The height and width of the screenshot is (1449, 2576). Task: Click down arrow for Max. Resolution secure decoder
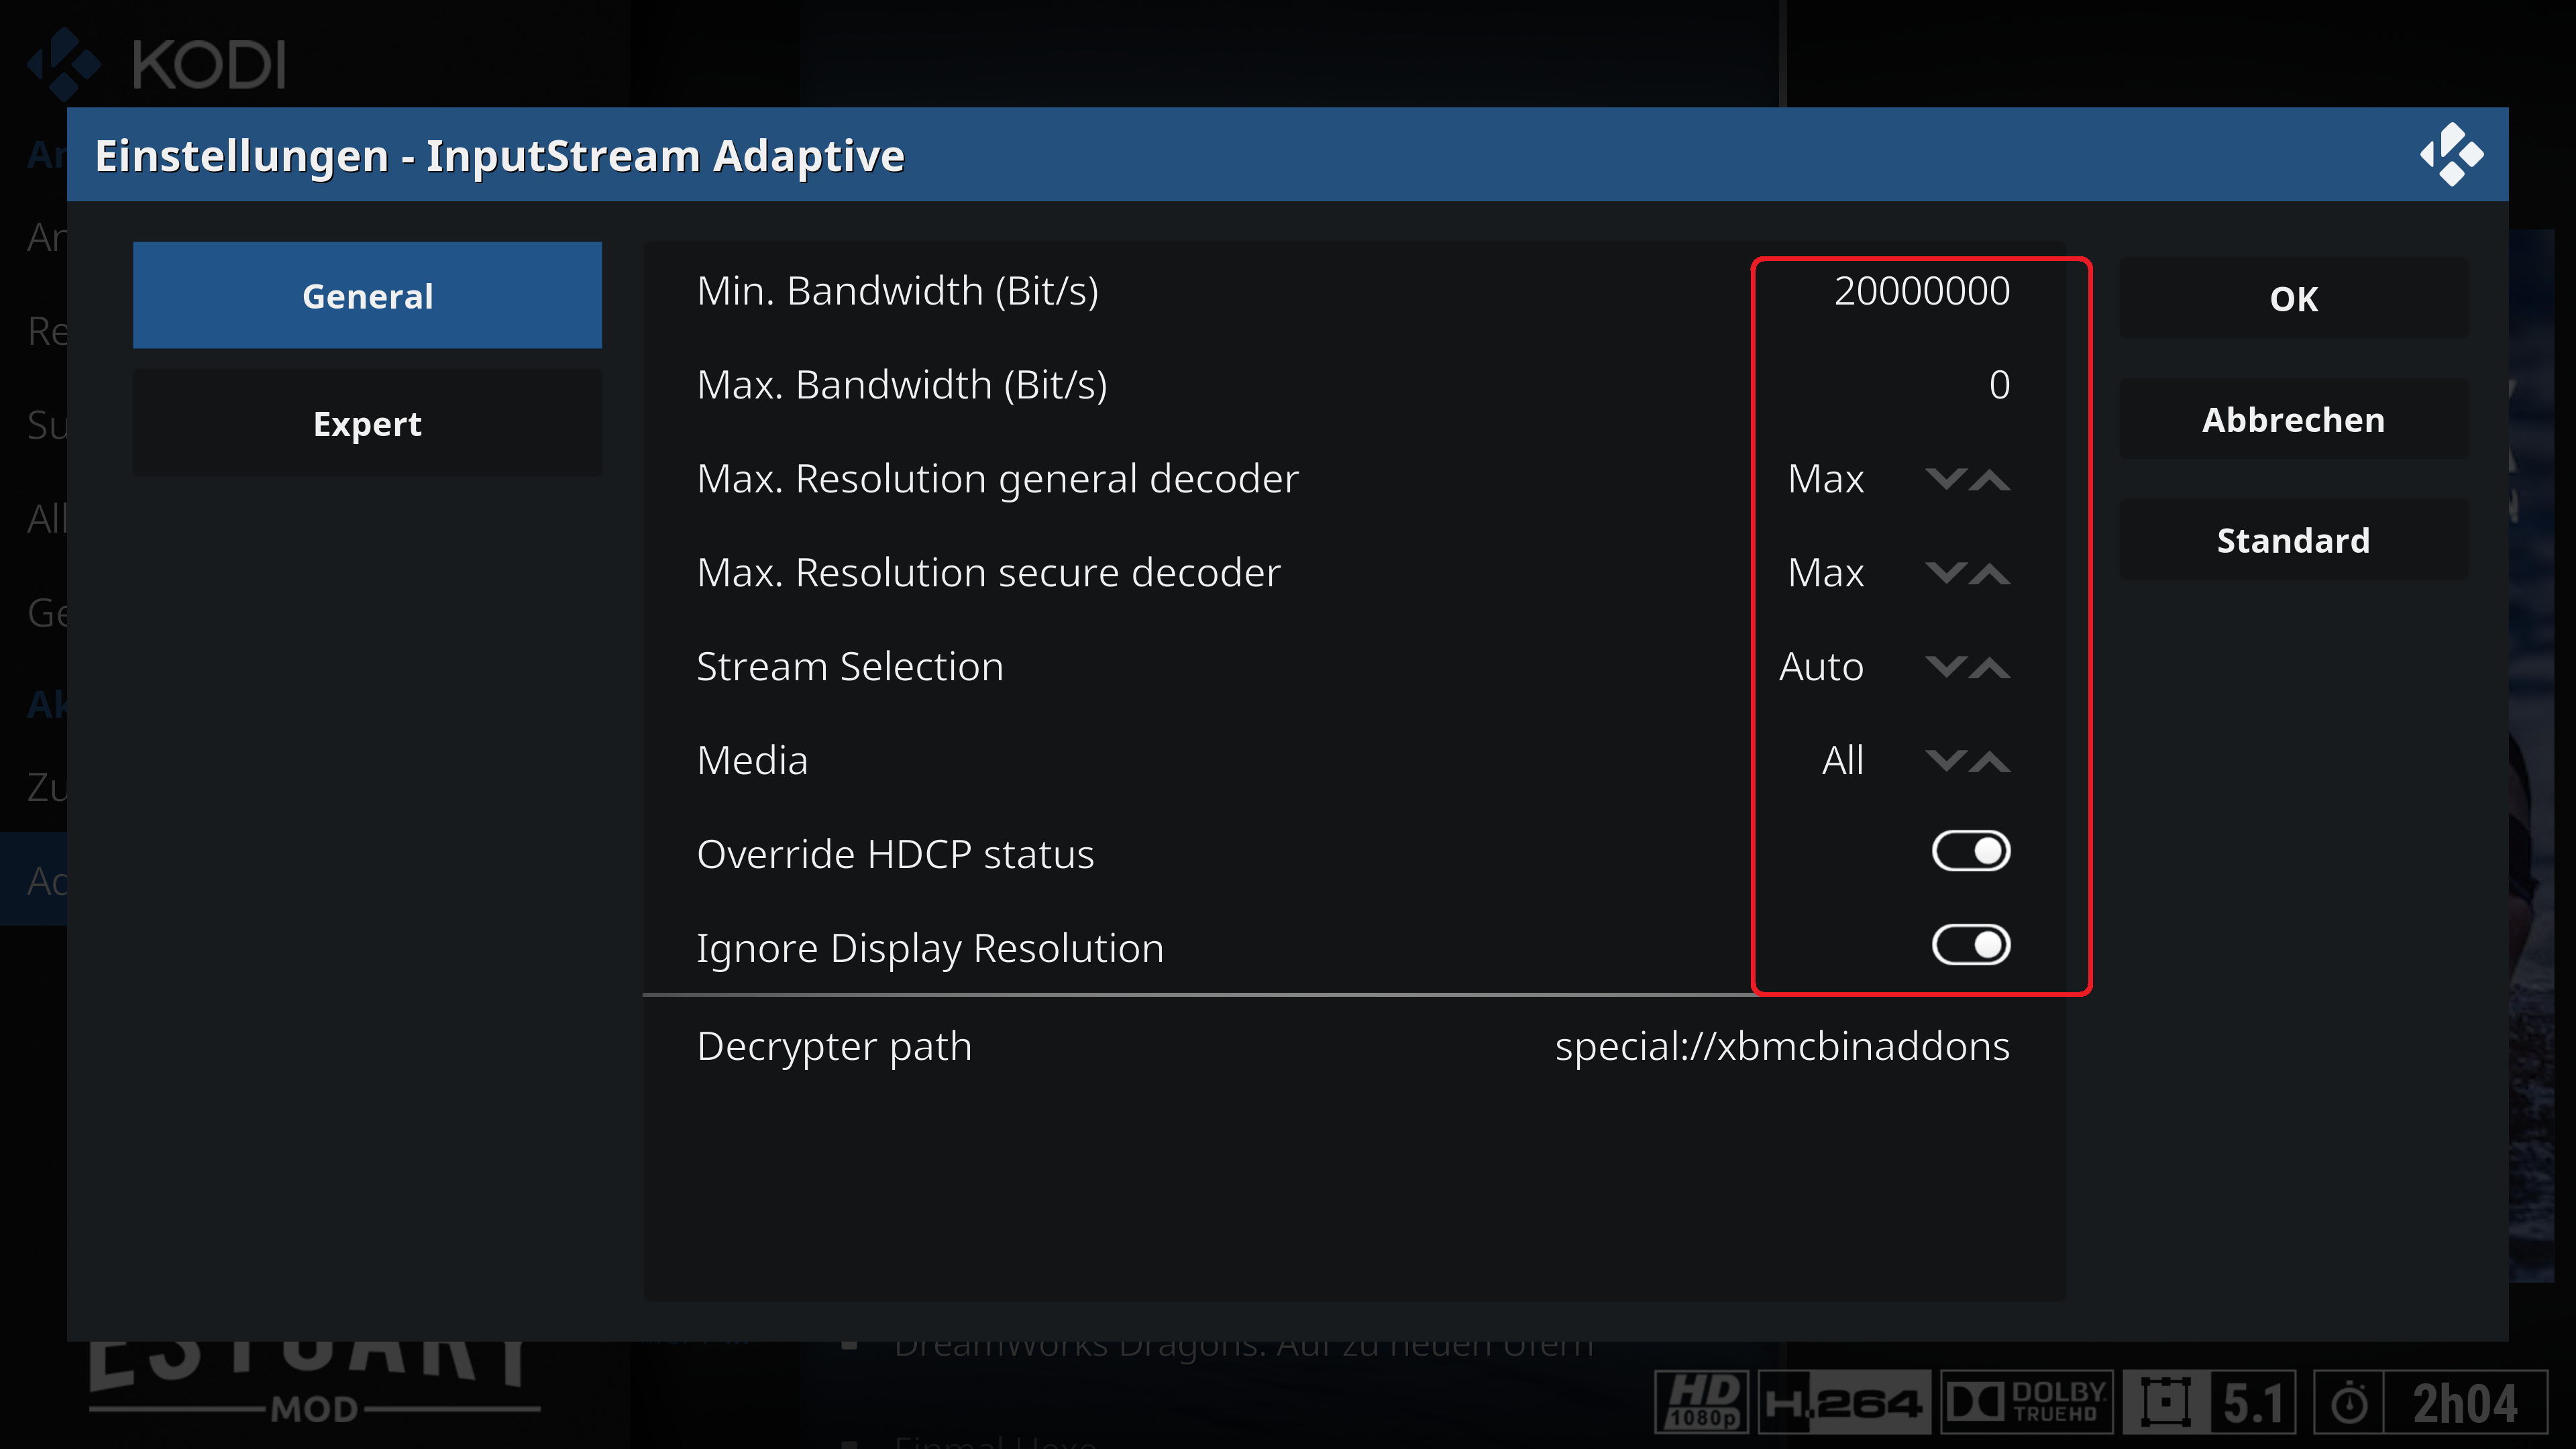pos(1945,573)
